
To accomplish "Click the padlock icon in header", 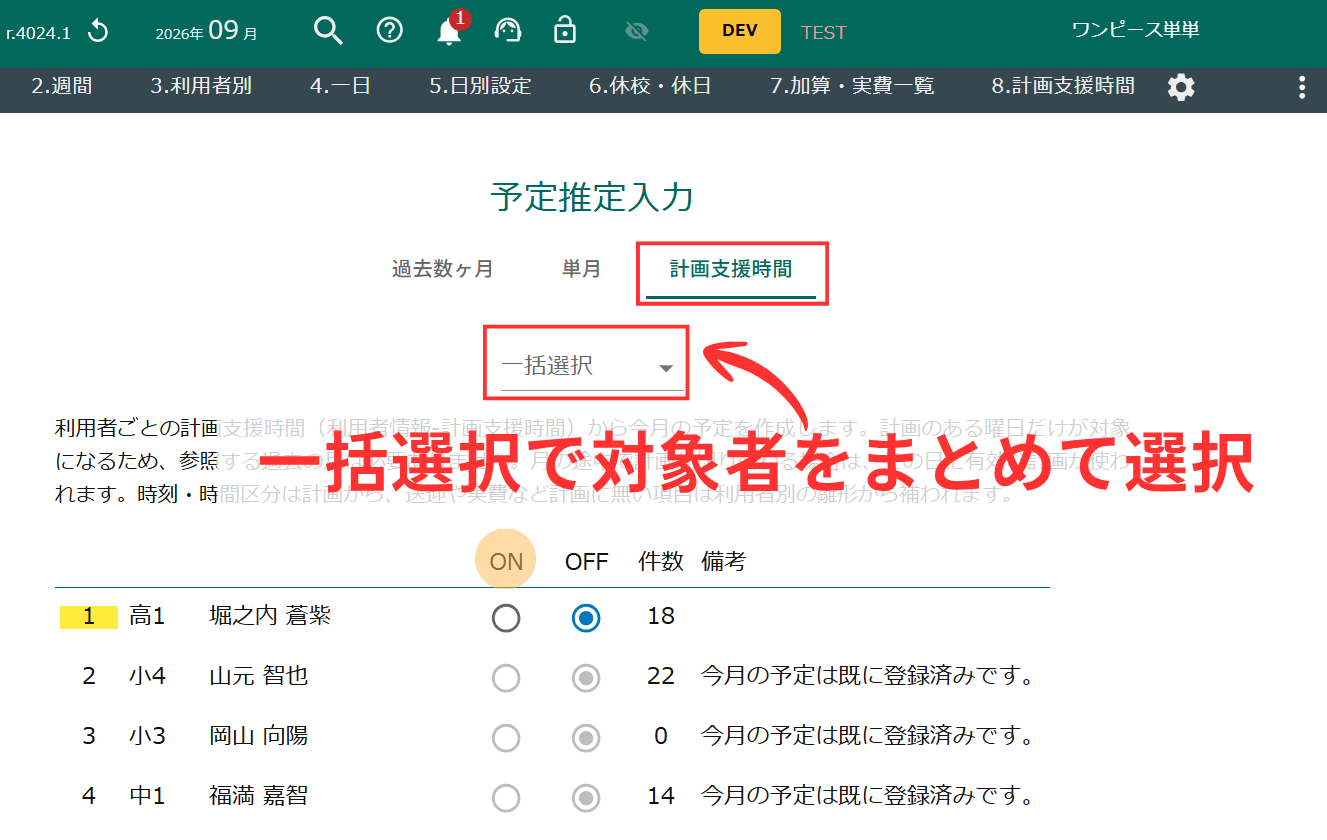I will [x=565, y=31].
